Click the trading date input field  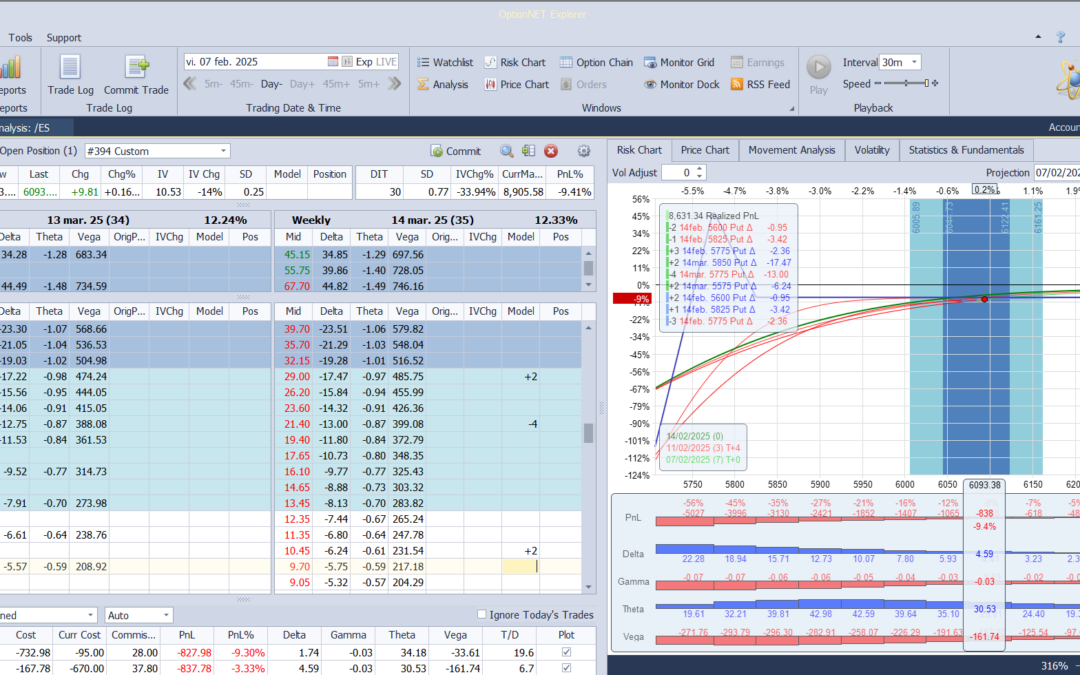tap(255, 61)
